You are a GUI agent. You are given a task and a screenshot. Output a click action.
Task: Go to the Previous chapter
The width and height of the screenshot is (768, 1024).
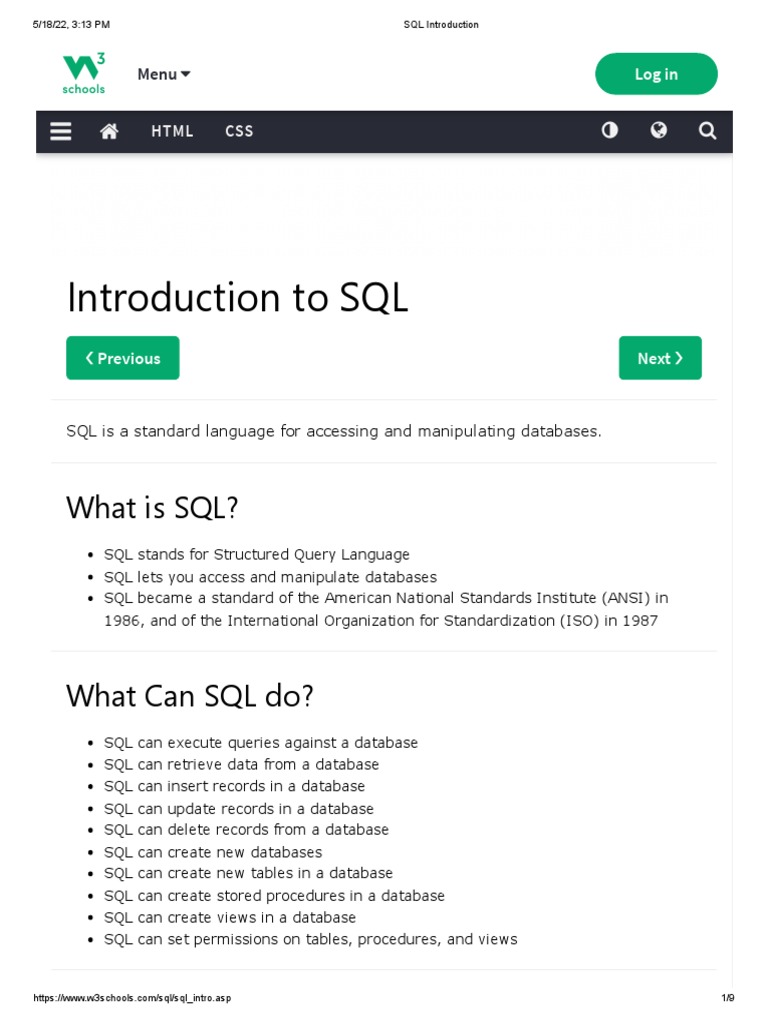(x=123, y=358)
